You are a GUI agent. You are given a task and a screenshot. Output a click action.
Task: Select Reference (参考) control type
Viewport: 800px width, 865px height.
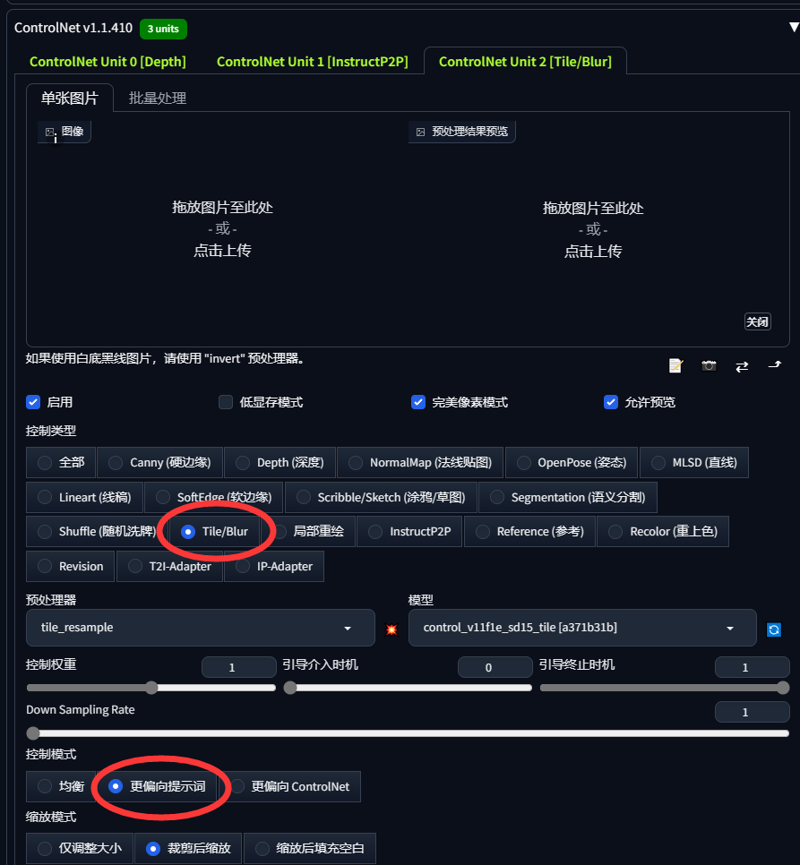point(530,531)
